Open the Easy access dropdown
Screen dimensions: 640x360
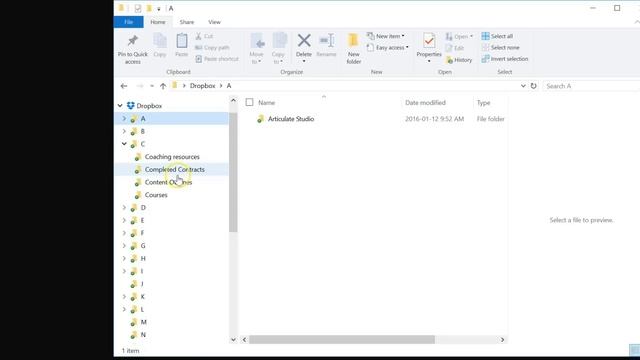(387, 48)
